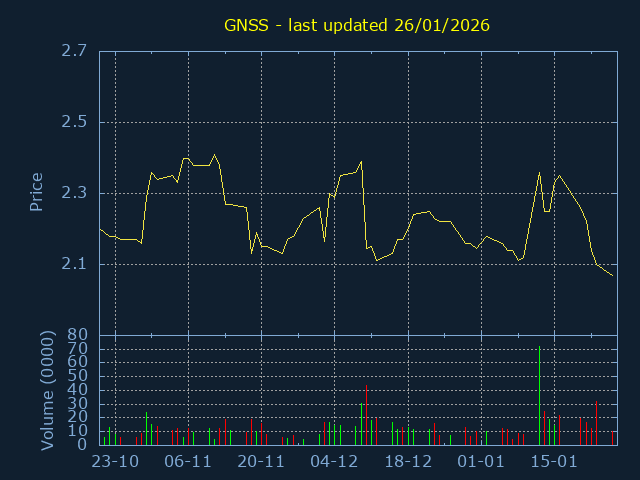
Task: Click the final price line endpoint
Action: coord(613,275)
